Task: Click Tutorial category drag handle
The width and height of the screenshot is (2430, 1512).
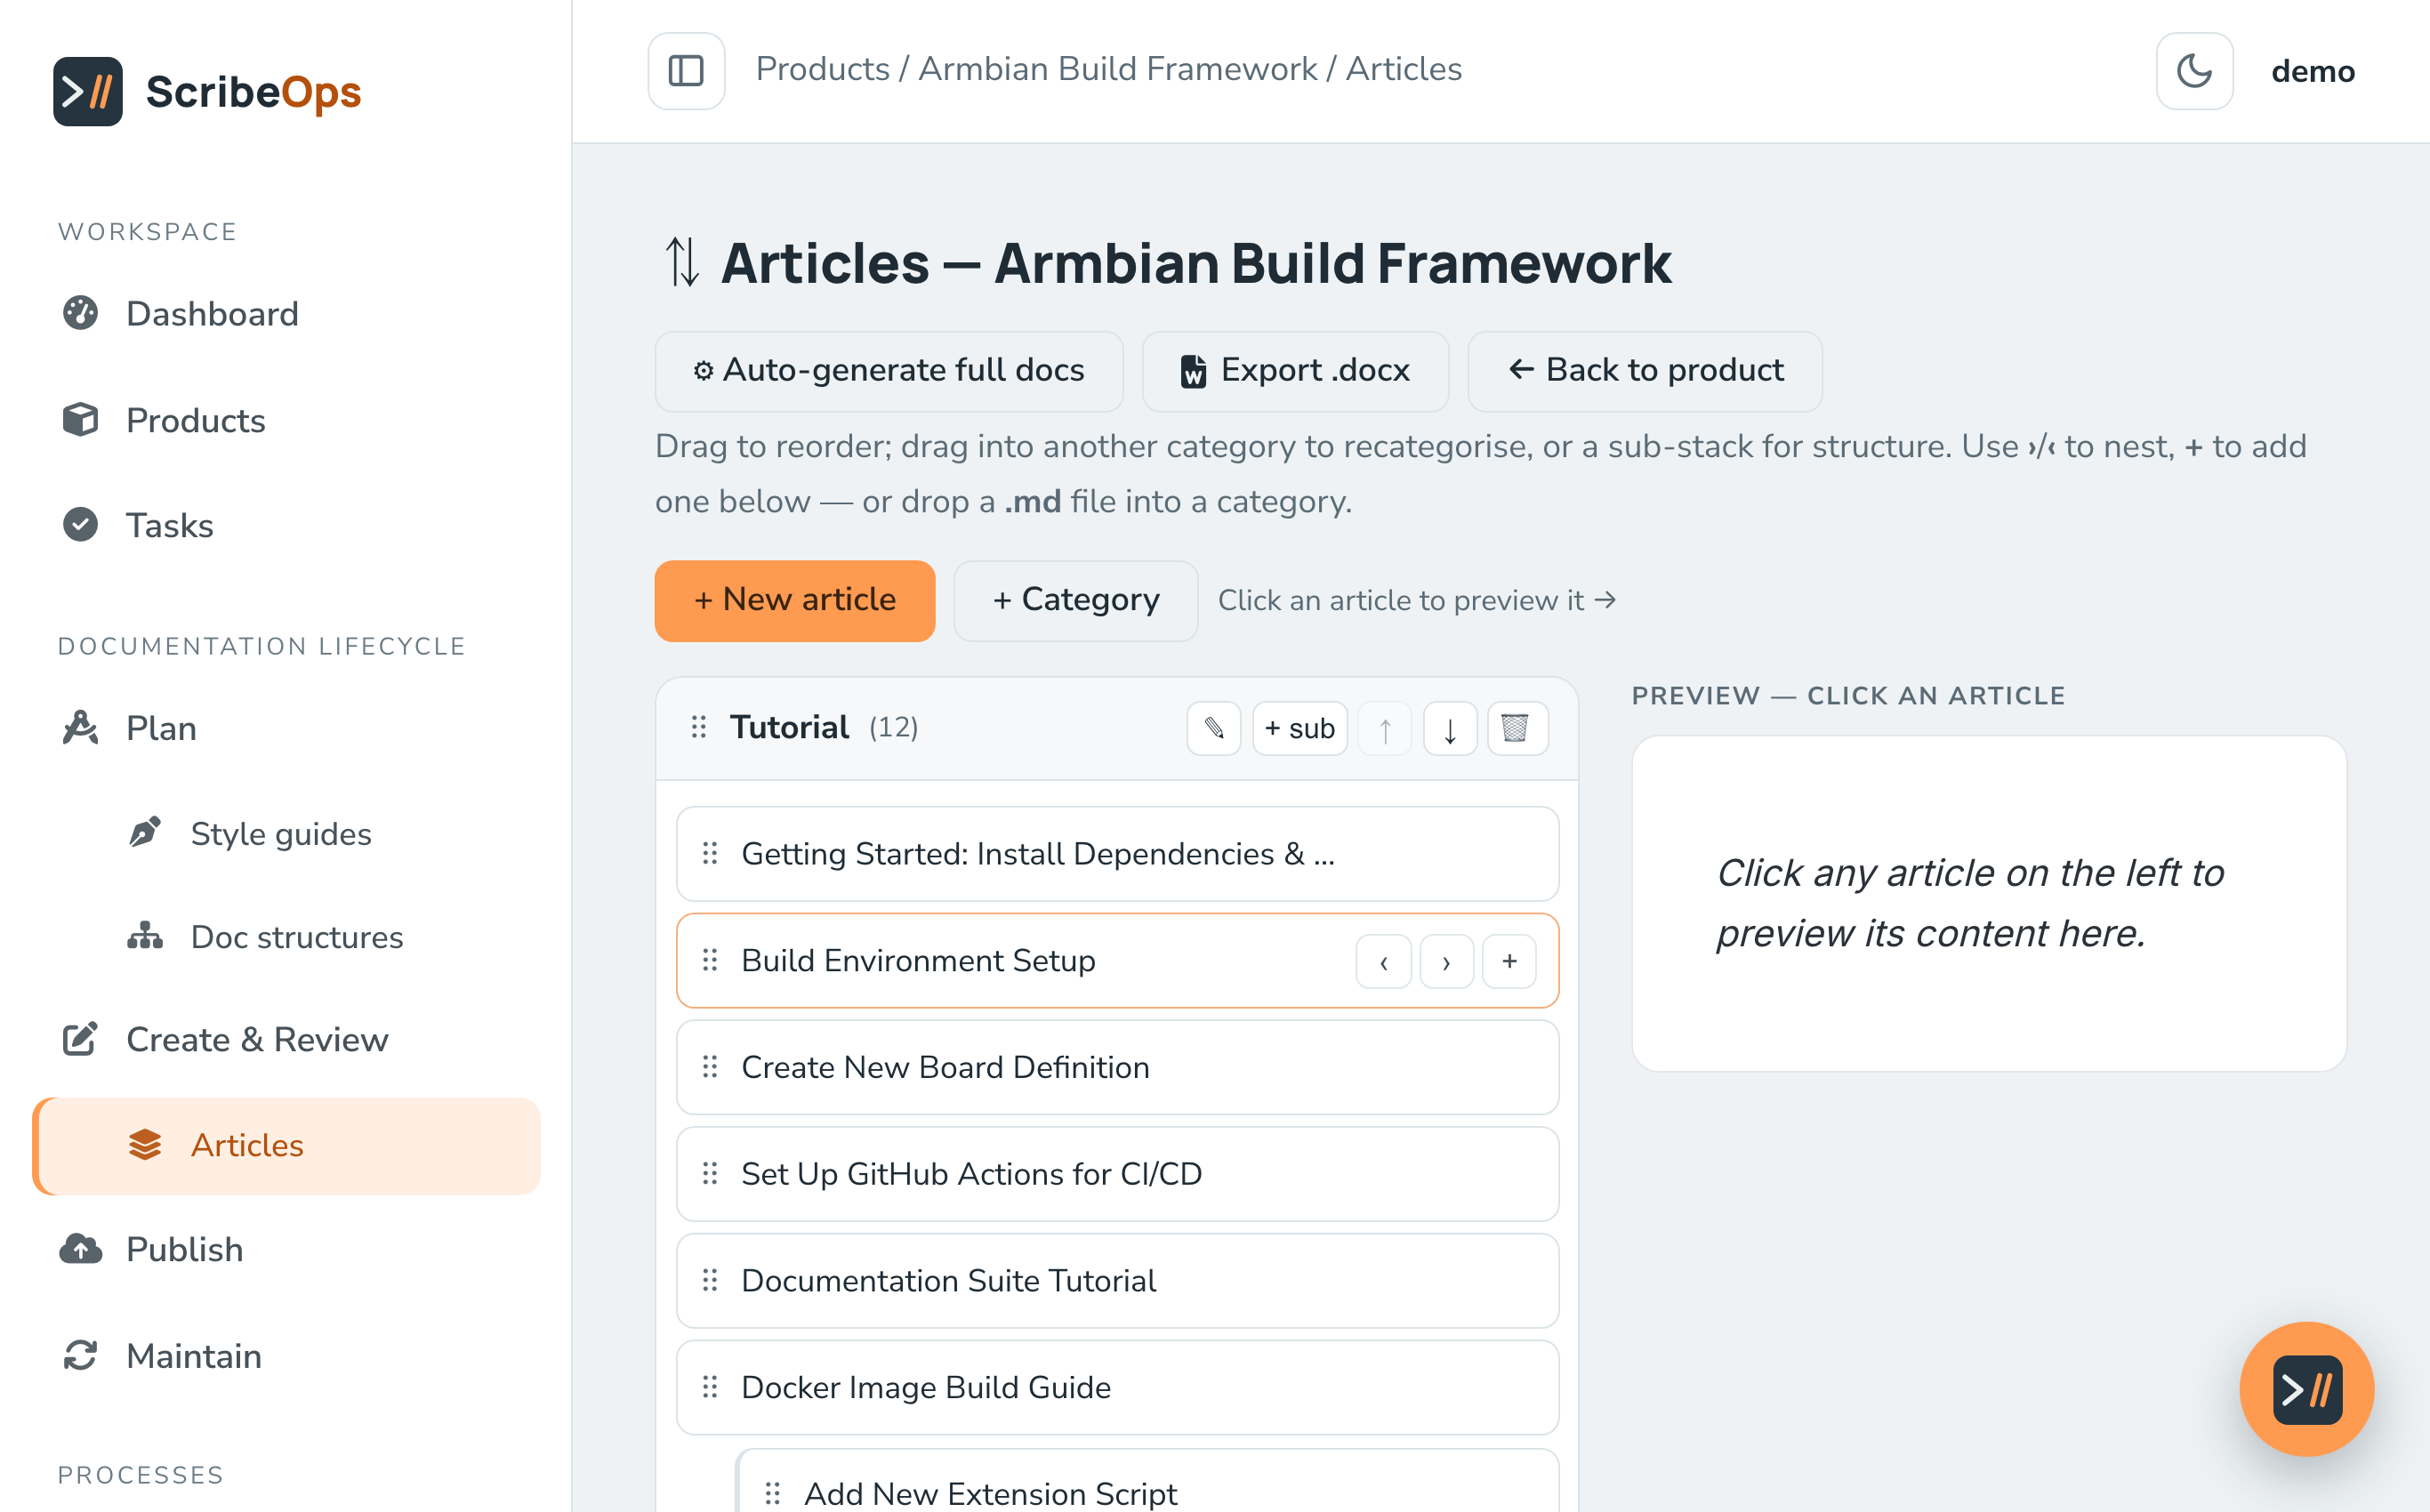Action: click(699, 727)
